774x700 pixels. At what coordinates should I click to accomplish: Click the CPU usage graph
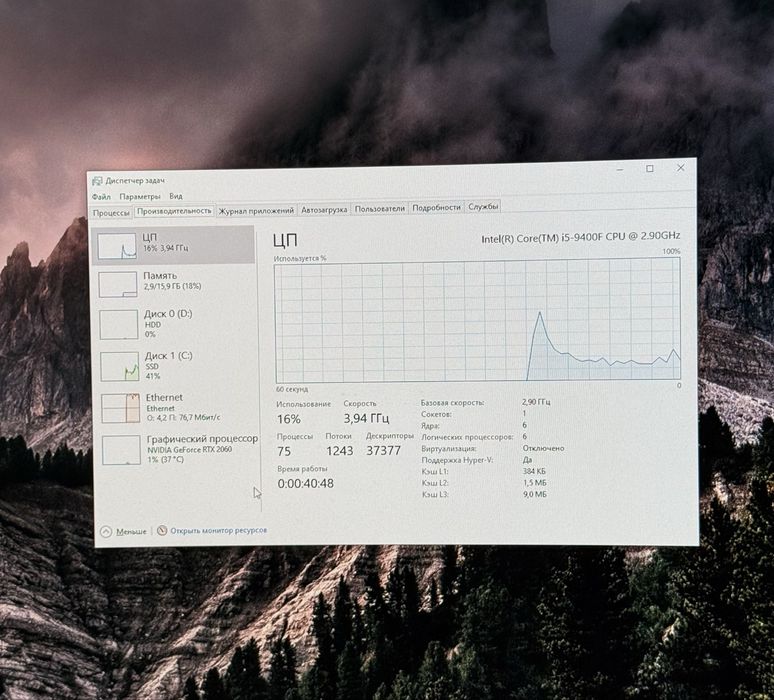(x=477, y=320)
